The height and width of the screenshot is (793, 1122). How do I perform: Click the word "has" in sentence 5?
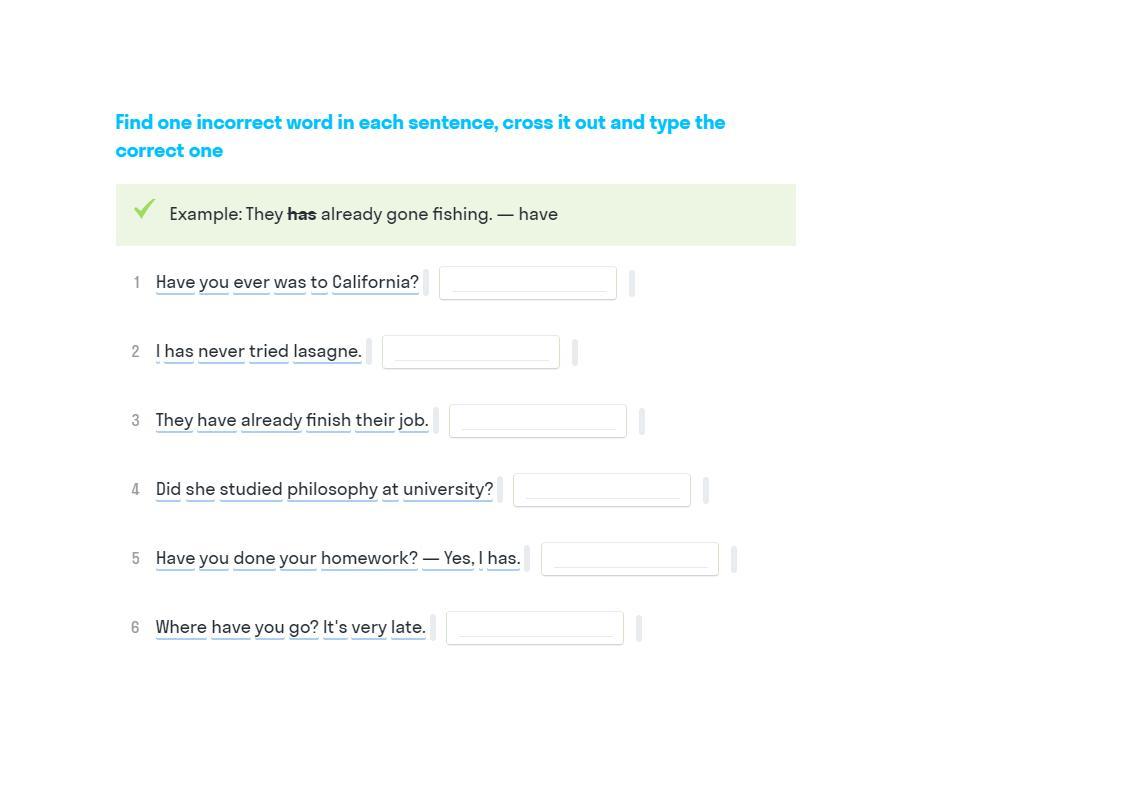[x=504, y=558]
